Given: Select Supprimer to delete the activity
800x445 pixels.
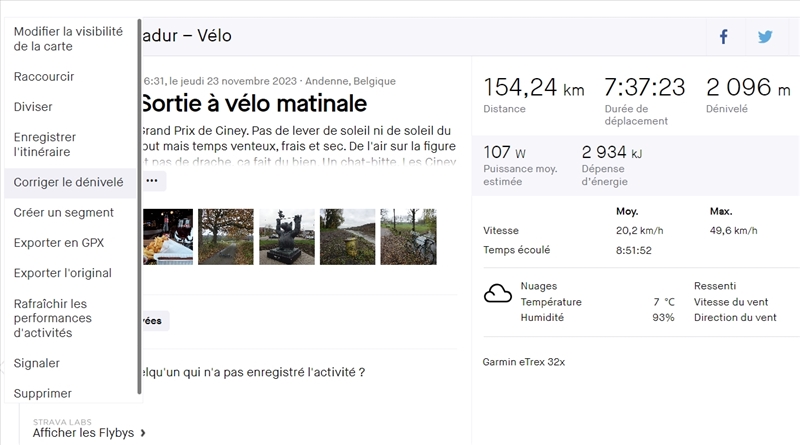Looking at the screenshot, I should [43, 393].
